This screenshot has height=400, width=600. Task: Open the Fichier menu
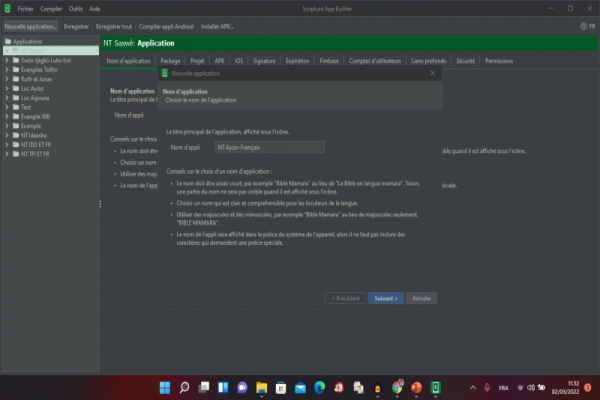(26, 8)
